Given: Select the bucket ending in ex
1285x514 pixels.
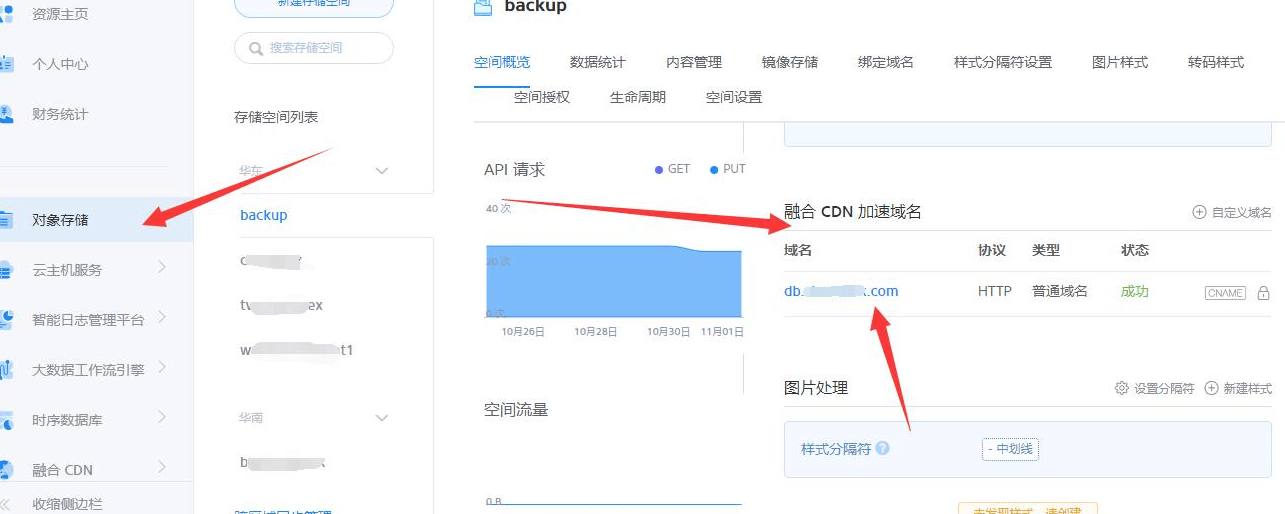Looking at the screenshot, I should (282, 305).
